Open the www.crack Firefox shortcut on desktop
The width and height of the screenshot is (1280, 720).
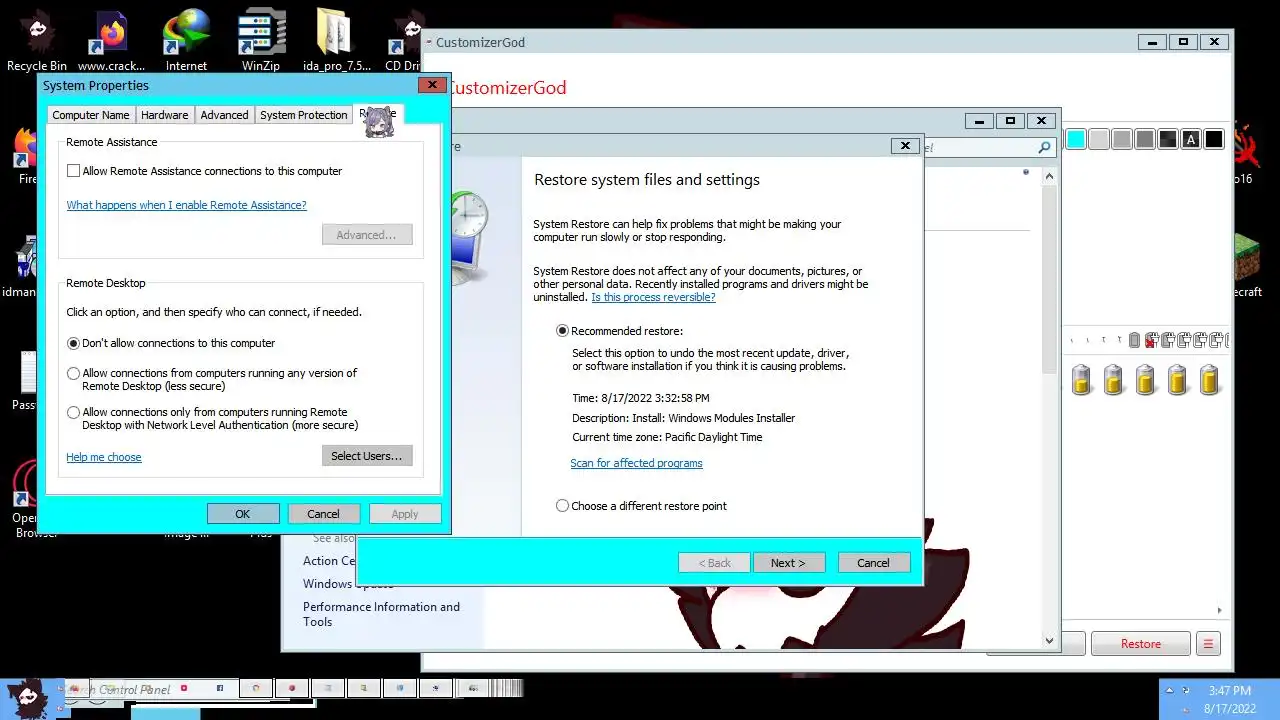[111, 40]
